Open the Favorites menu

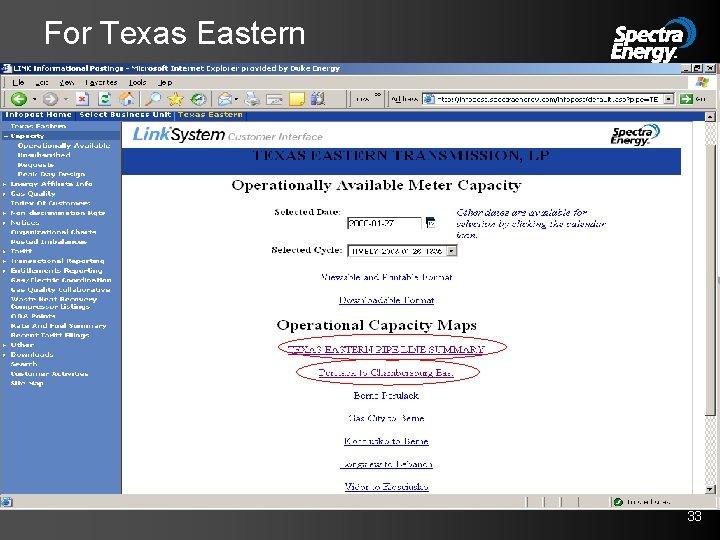(101, 83)
